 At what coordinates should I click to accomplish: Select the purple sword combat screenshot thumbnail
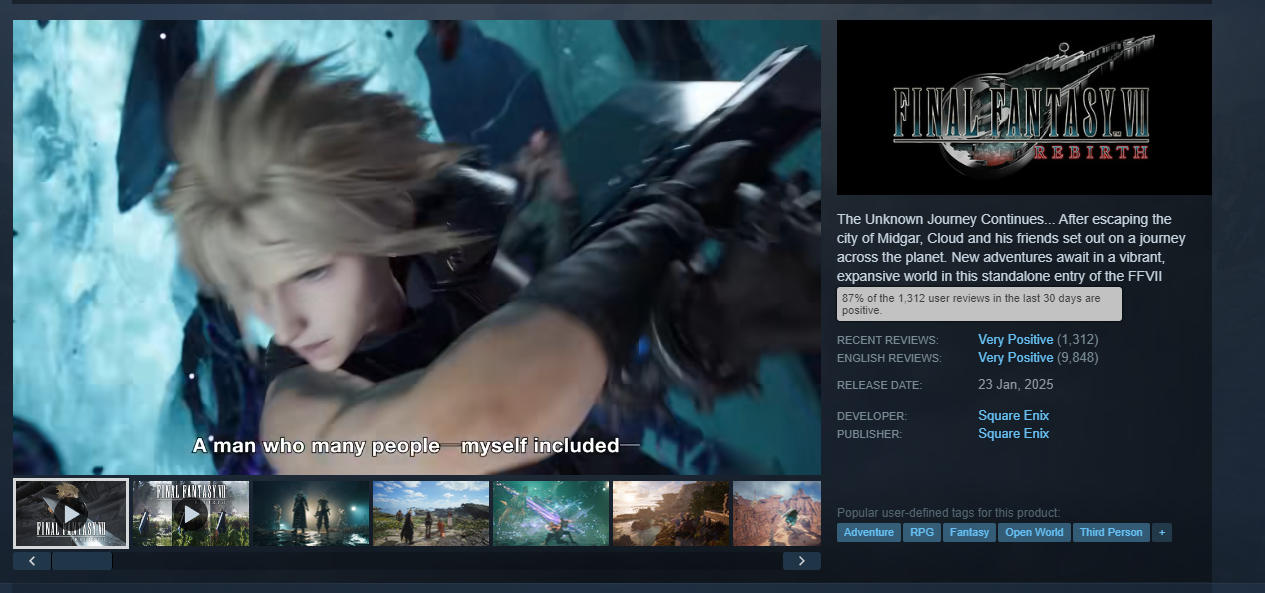(551, 514)
